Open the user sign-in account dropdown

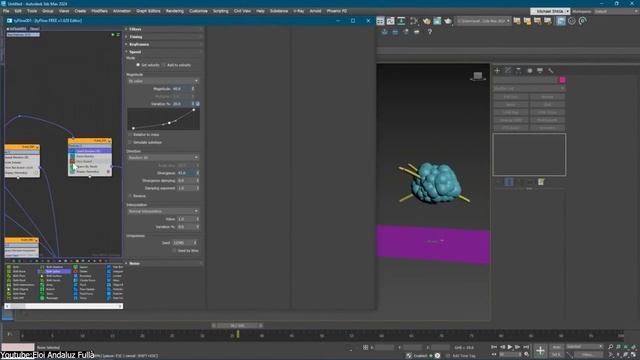pyautogui.click(x=550, y=11)
